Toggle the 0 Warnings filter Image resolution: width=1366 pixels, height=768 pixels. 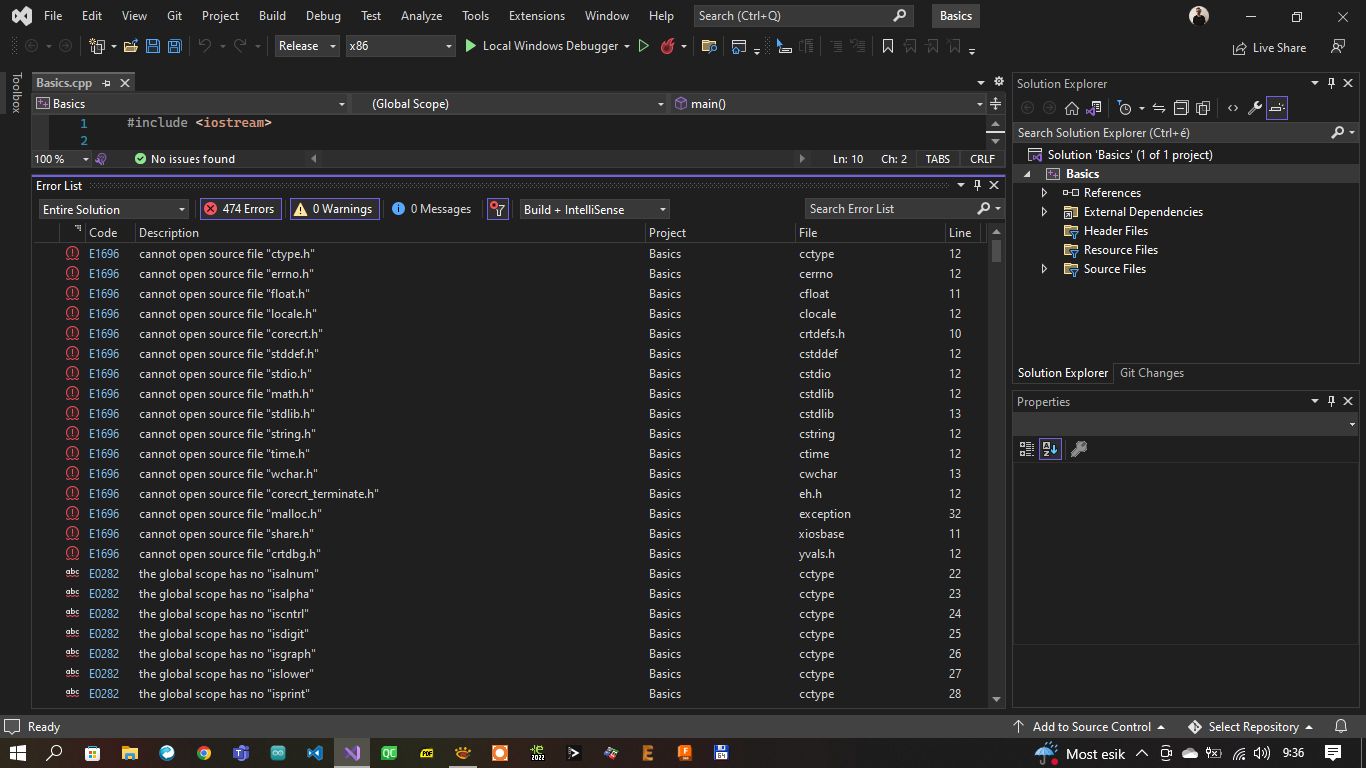click(x=334, y=209)
